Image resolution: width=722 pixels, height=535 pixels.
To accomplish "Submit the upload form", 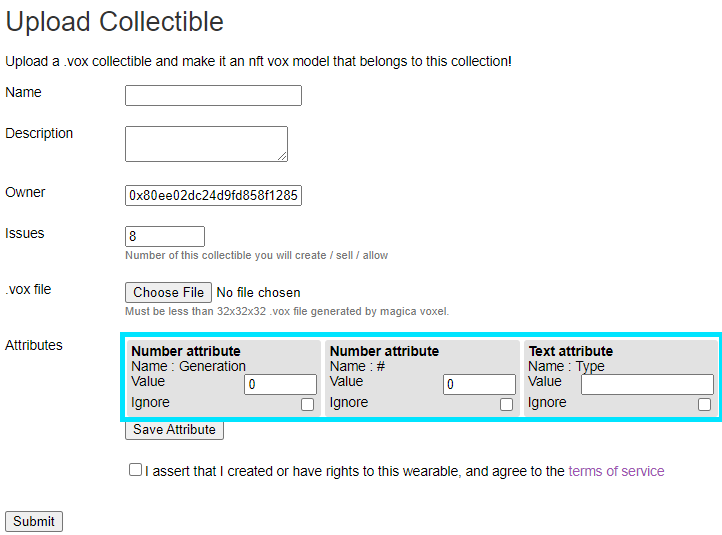I will (x=34, y=521).
